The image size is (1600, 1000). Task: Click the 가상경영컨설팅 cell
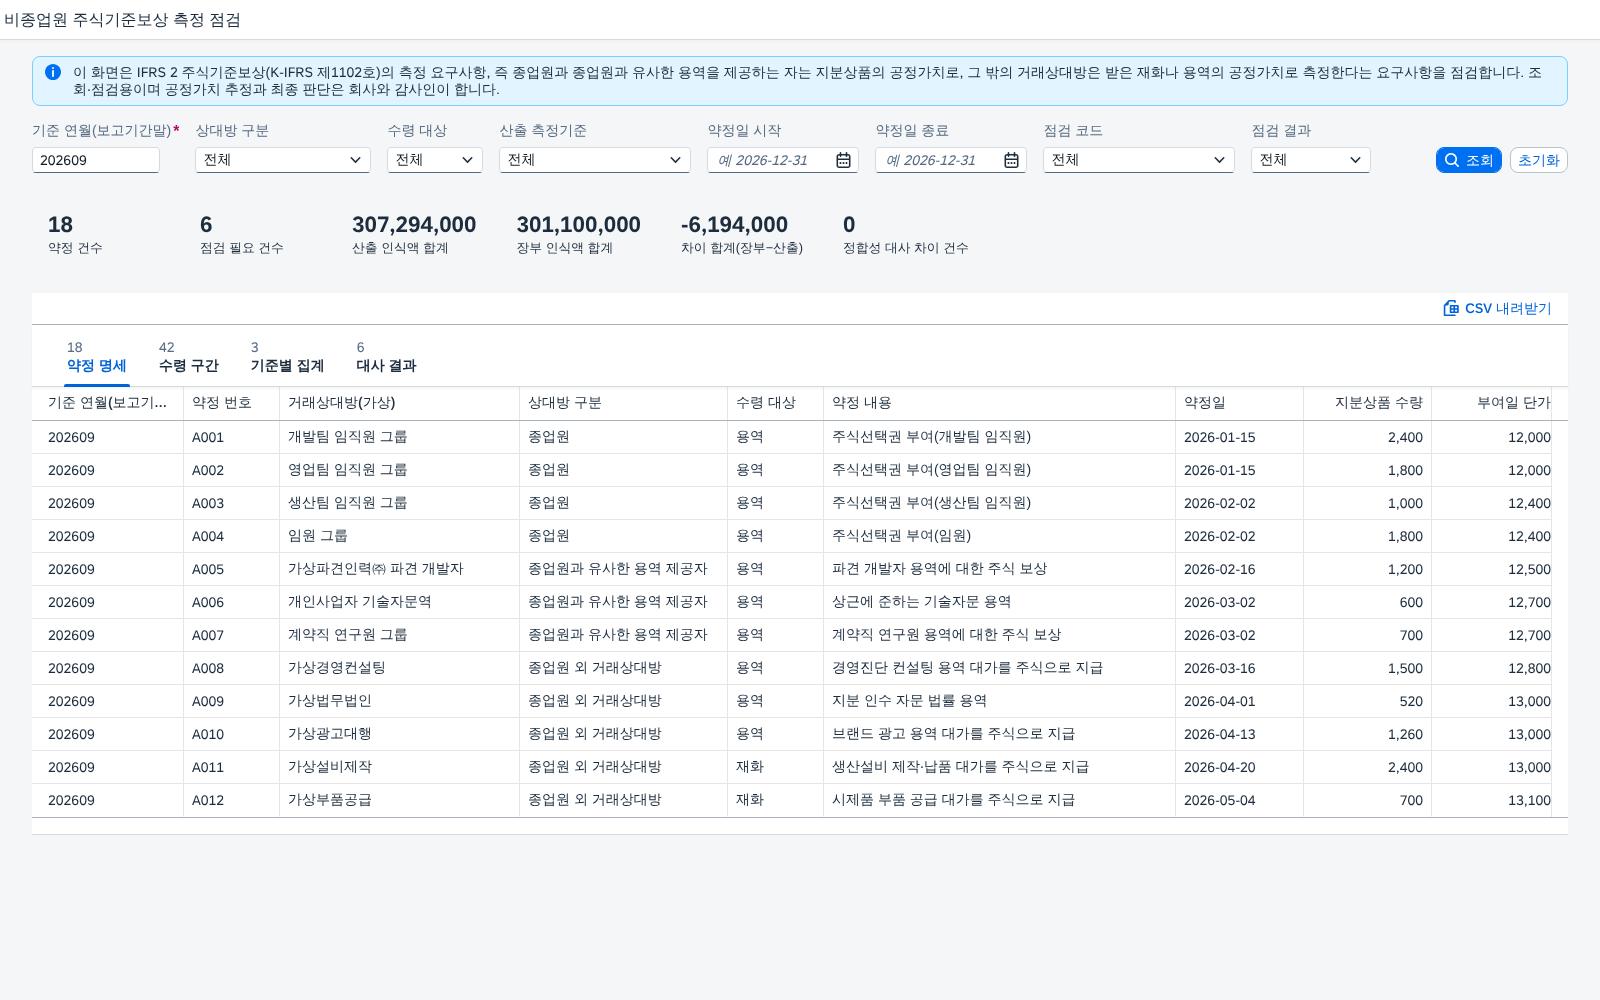pos(399,668)
